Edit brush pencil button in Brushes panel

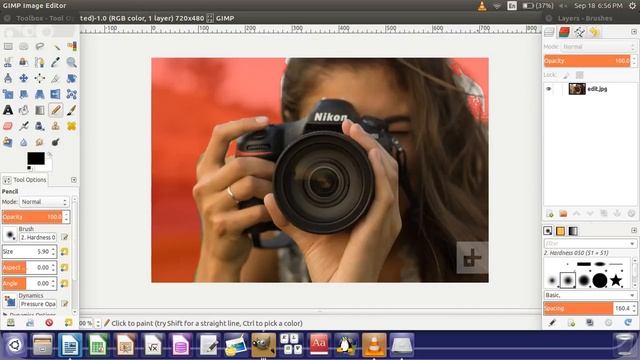point(552,322)
